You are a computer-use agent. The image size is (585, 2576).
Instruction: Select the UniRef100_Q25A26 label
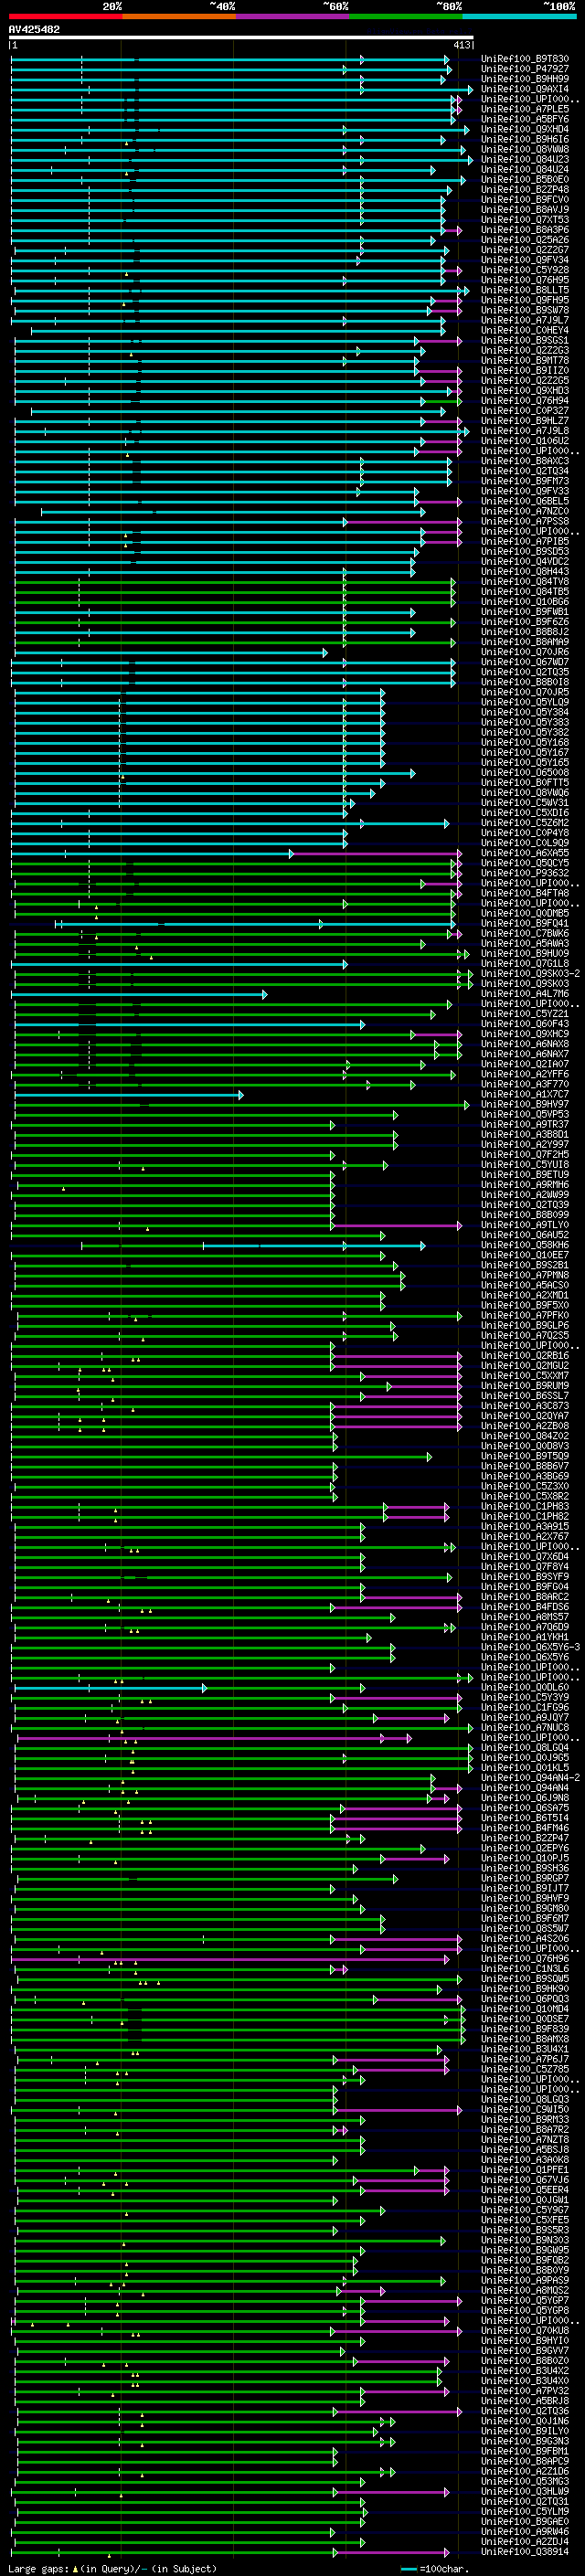[525, 240]
